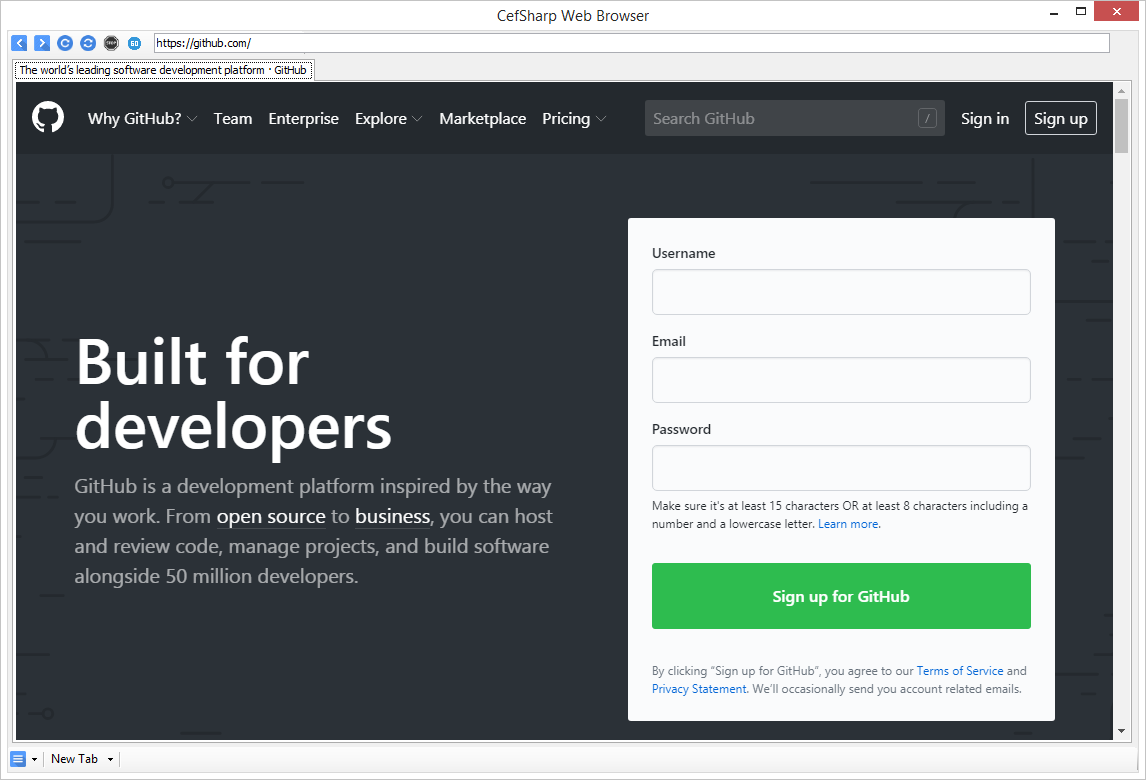Open the Privacy Statement link

(x=699, y=689)
